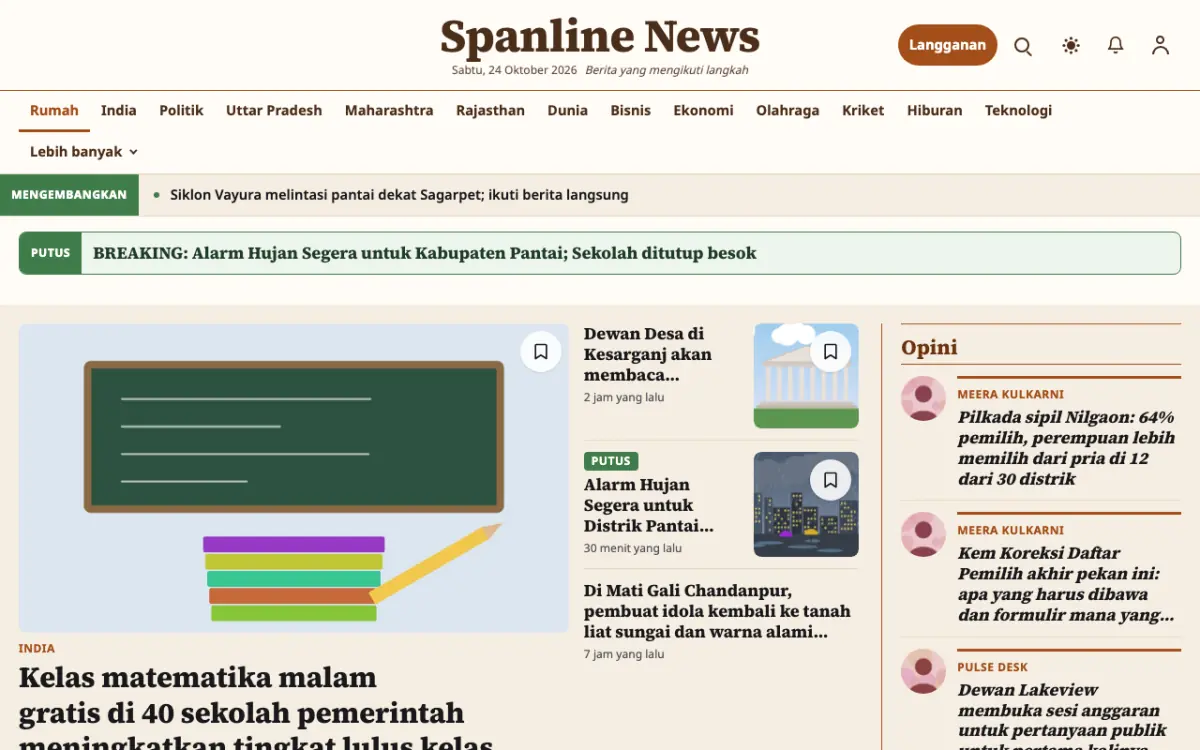Click the INDIA category tag above the lead headline
This screenshot has height=750, width=1200.
[x=37, y=648]
